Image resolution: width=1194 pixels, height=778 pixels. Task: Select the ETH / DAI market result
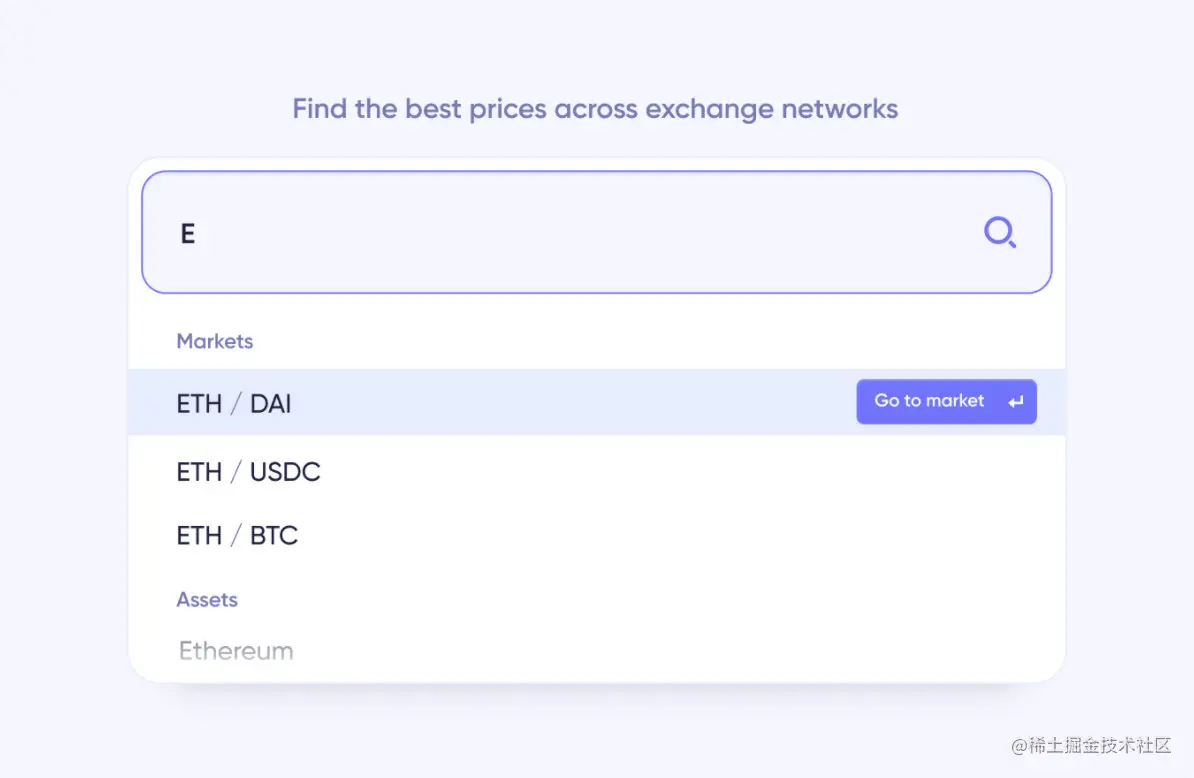500,403
